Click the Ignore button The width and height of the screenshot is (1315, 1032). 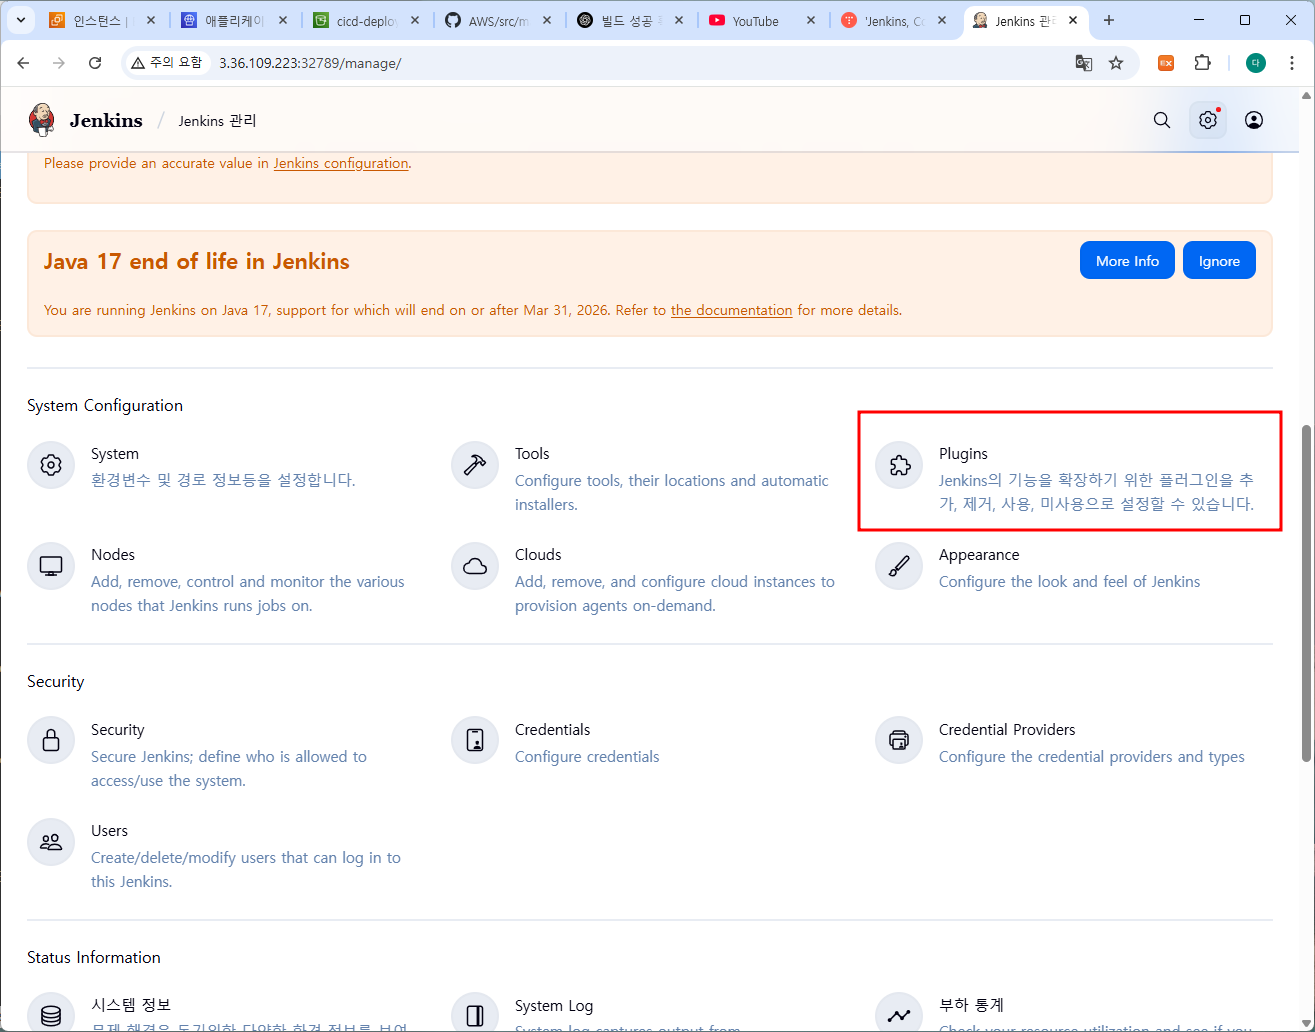(1219, 261)
